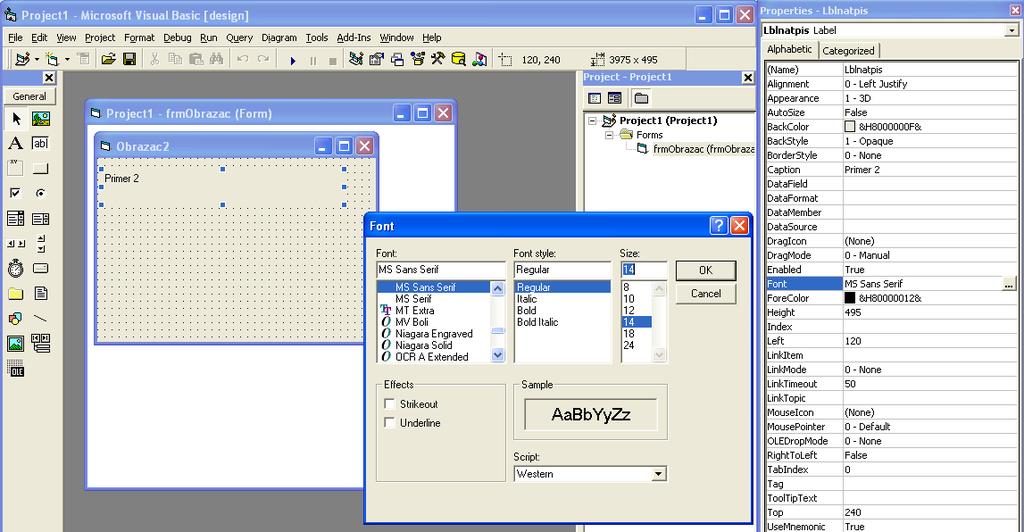Select the Image control in the toolbox

click(16, 343)
